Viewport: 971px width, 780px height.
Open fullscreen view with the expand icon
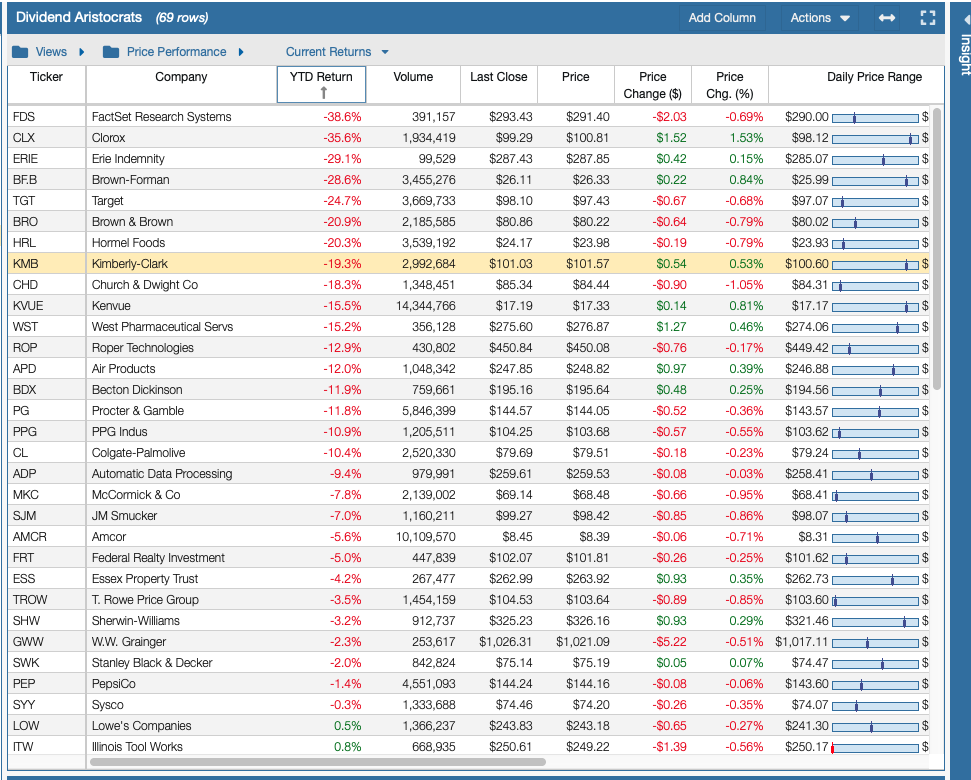point(927,17)
